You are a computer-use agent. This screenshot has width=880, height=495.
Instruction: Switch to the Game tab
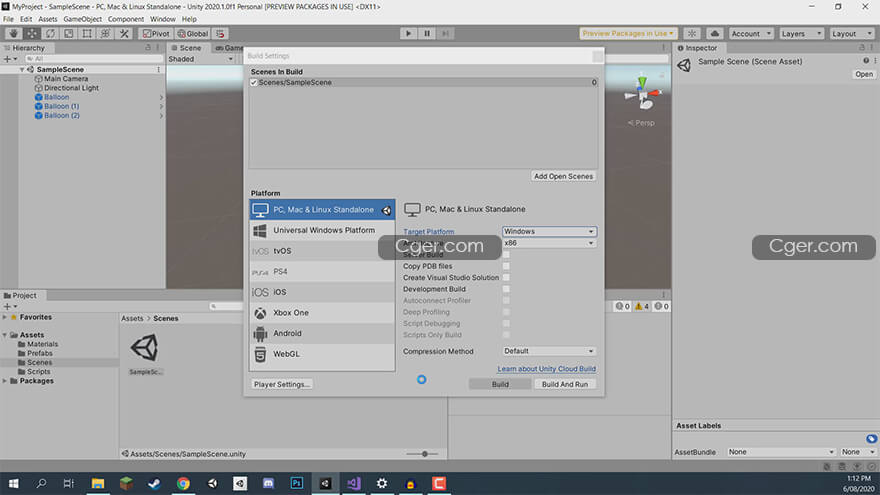point(229,48)
